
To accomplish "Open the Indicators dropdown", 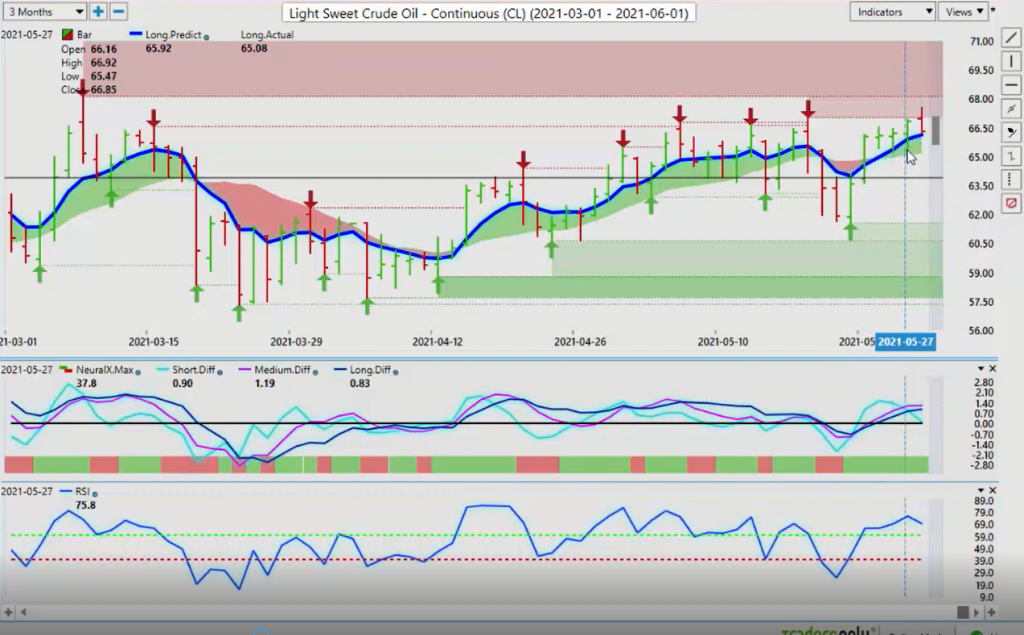I will pos(892,12).
